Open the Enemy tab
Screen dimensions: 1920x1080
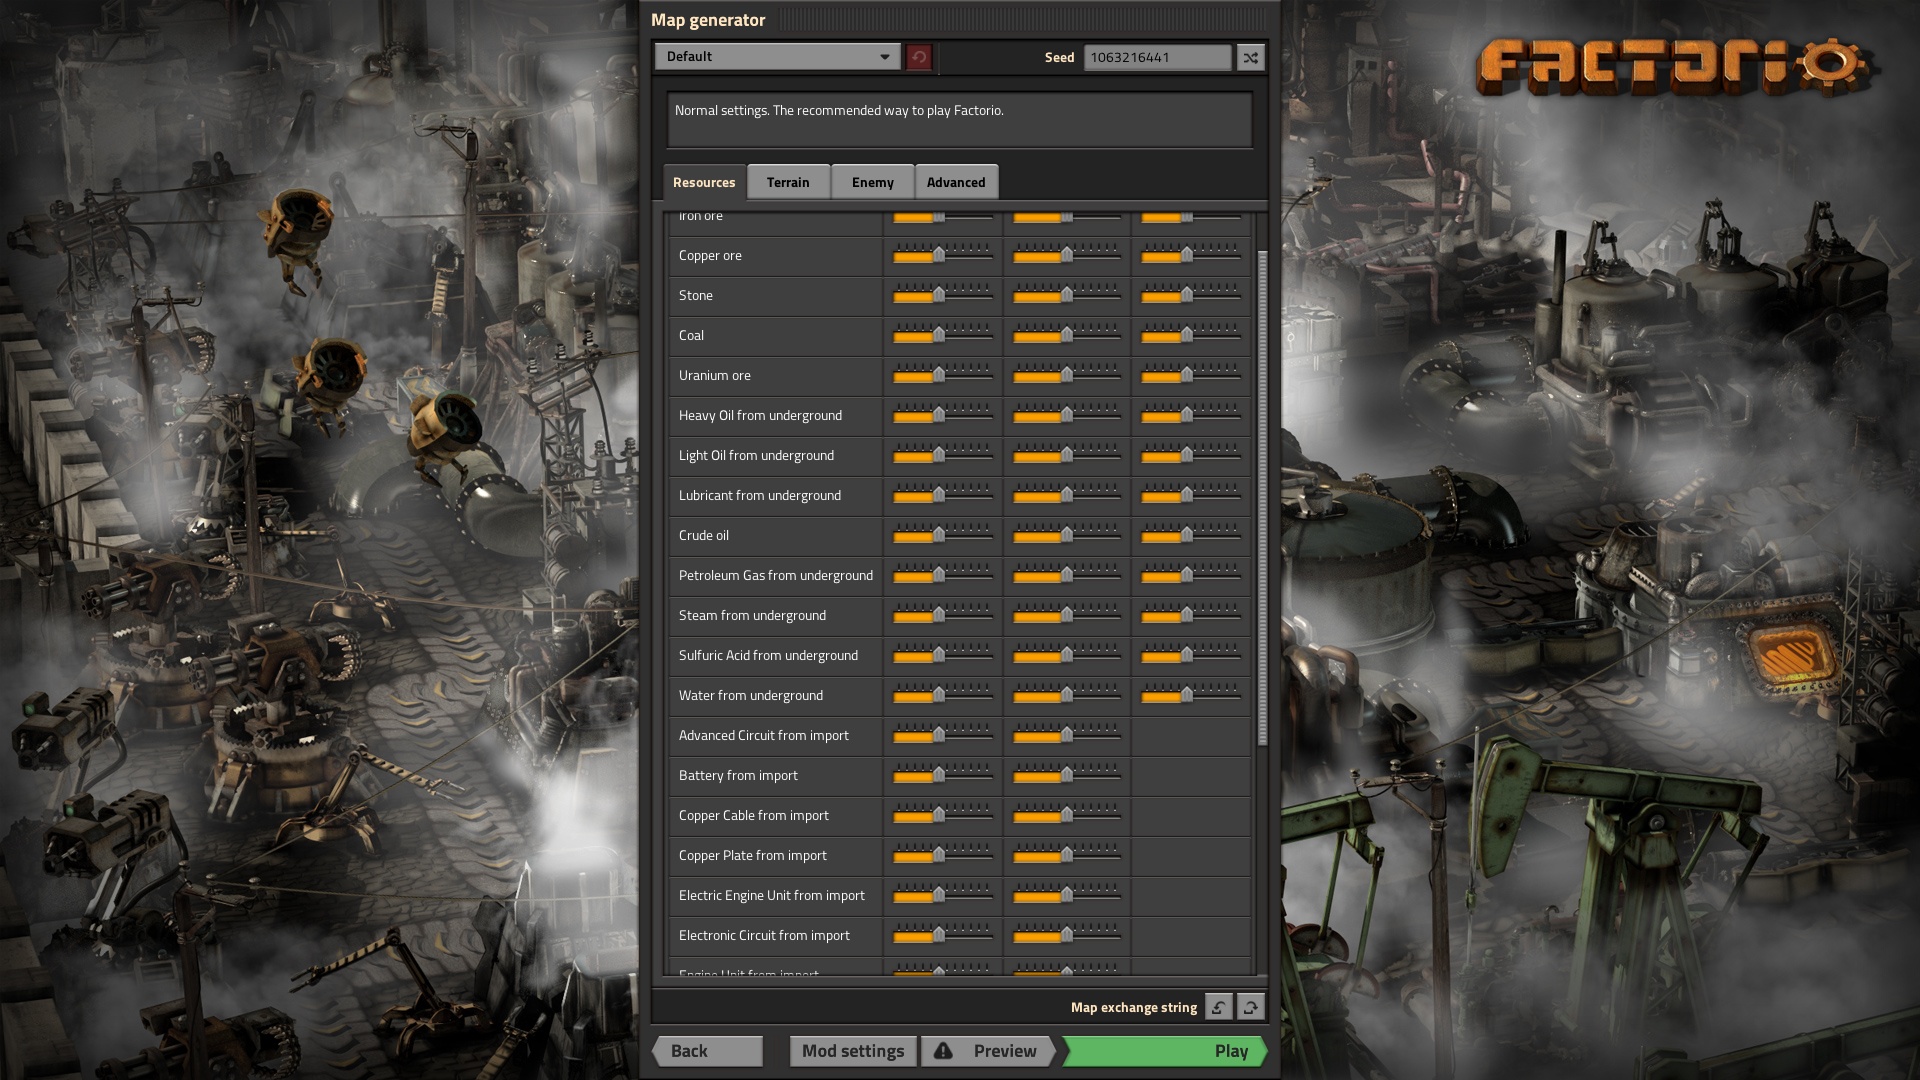click(x=872, y=182)
